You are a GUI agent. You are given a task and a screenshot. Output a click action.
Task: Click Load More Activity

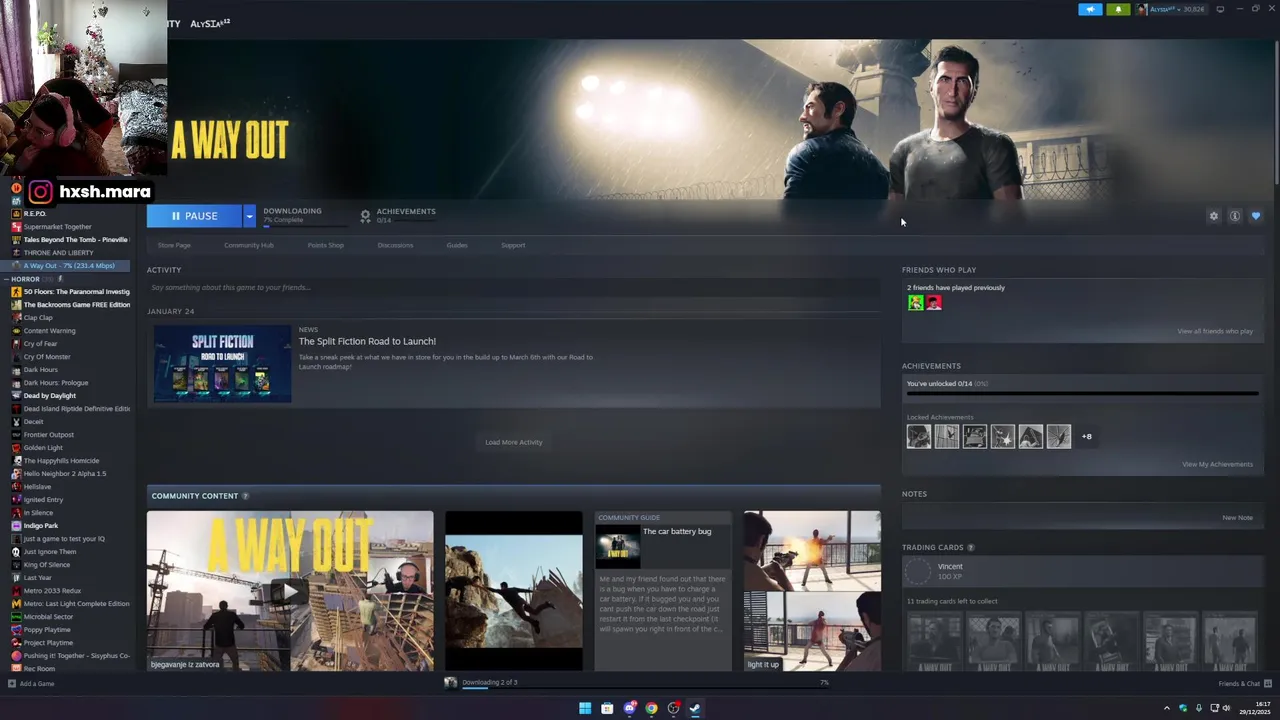pos(514,442)
